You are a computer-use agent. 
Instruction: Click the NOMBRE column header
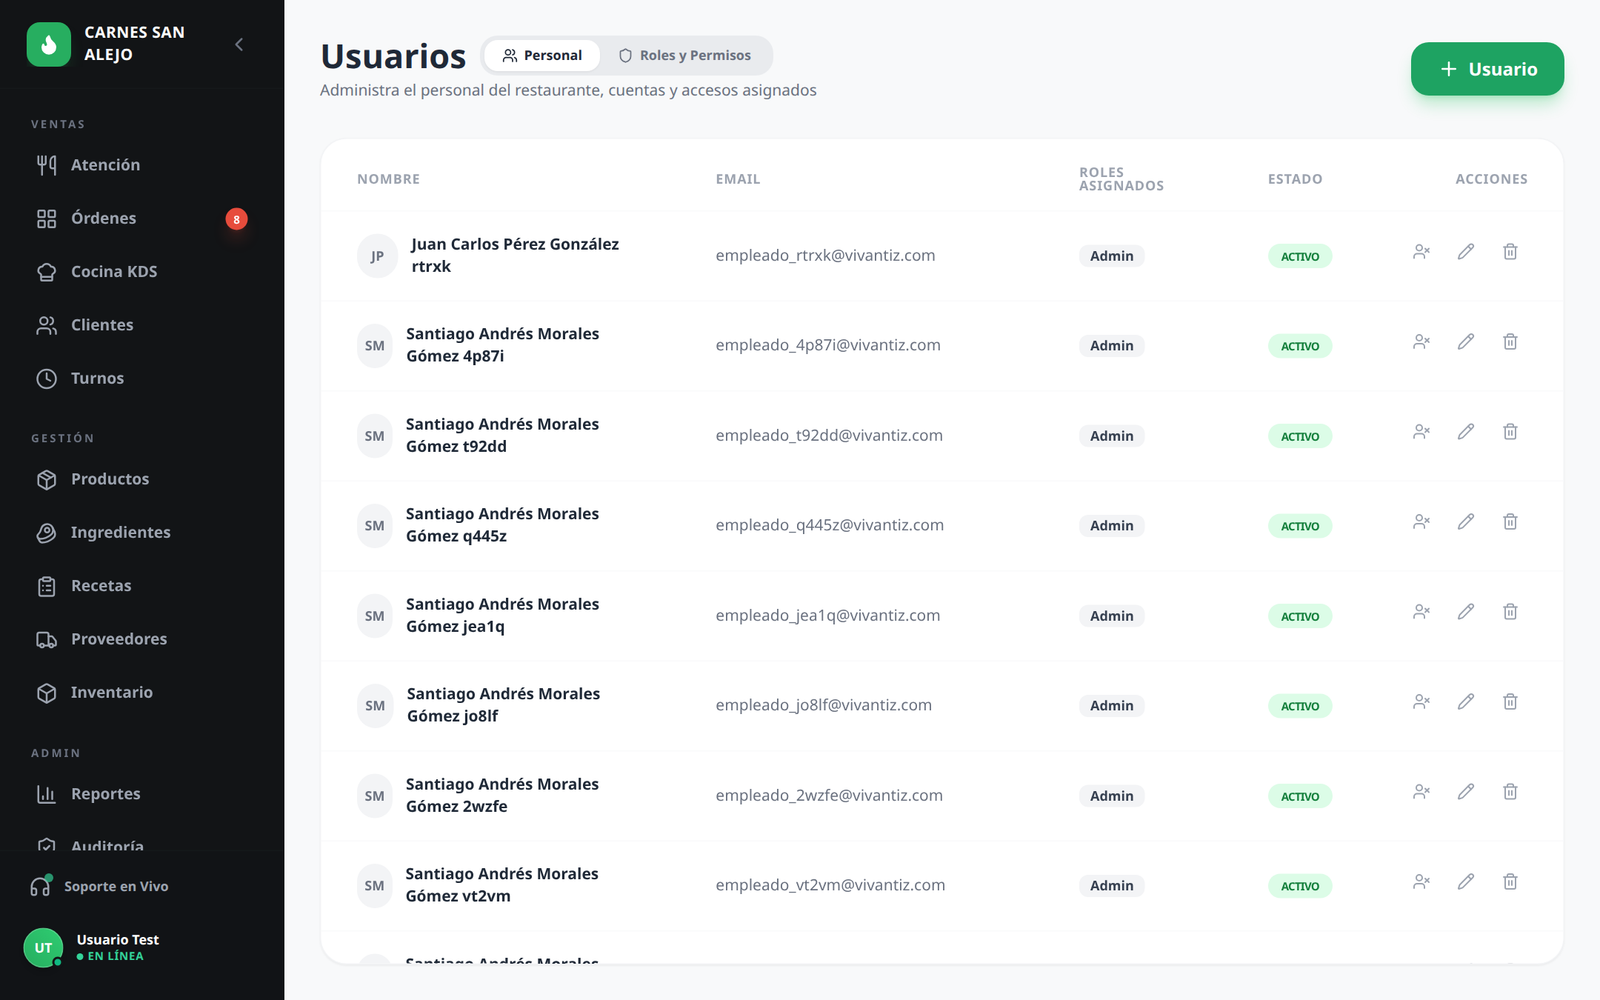tap(388, 179)
